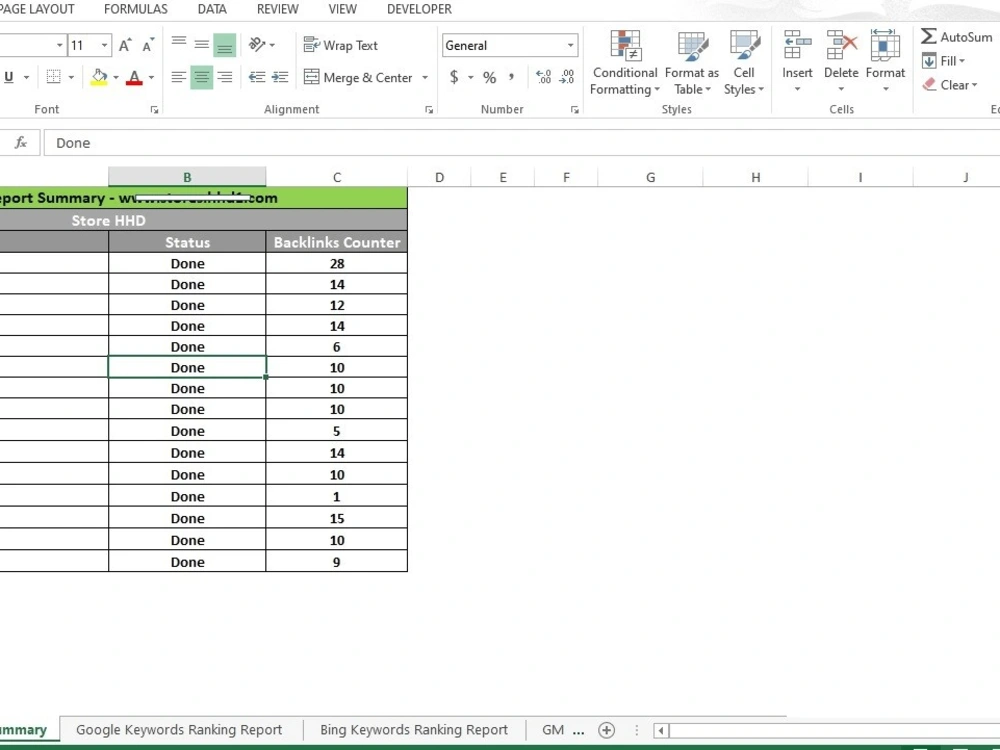This screenshot has height=750, width=1000.
Task: Select the cell with value 15
Action: [337, 518]
